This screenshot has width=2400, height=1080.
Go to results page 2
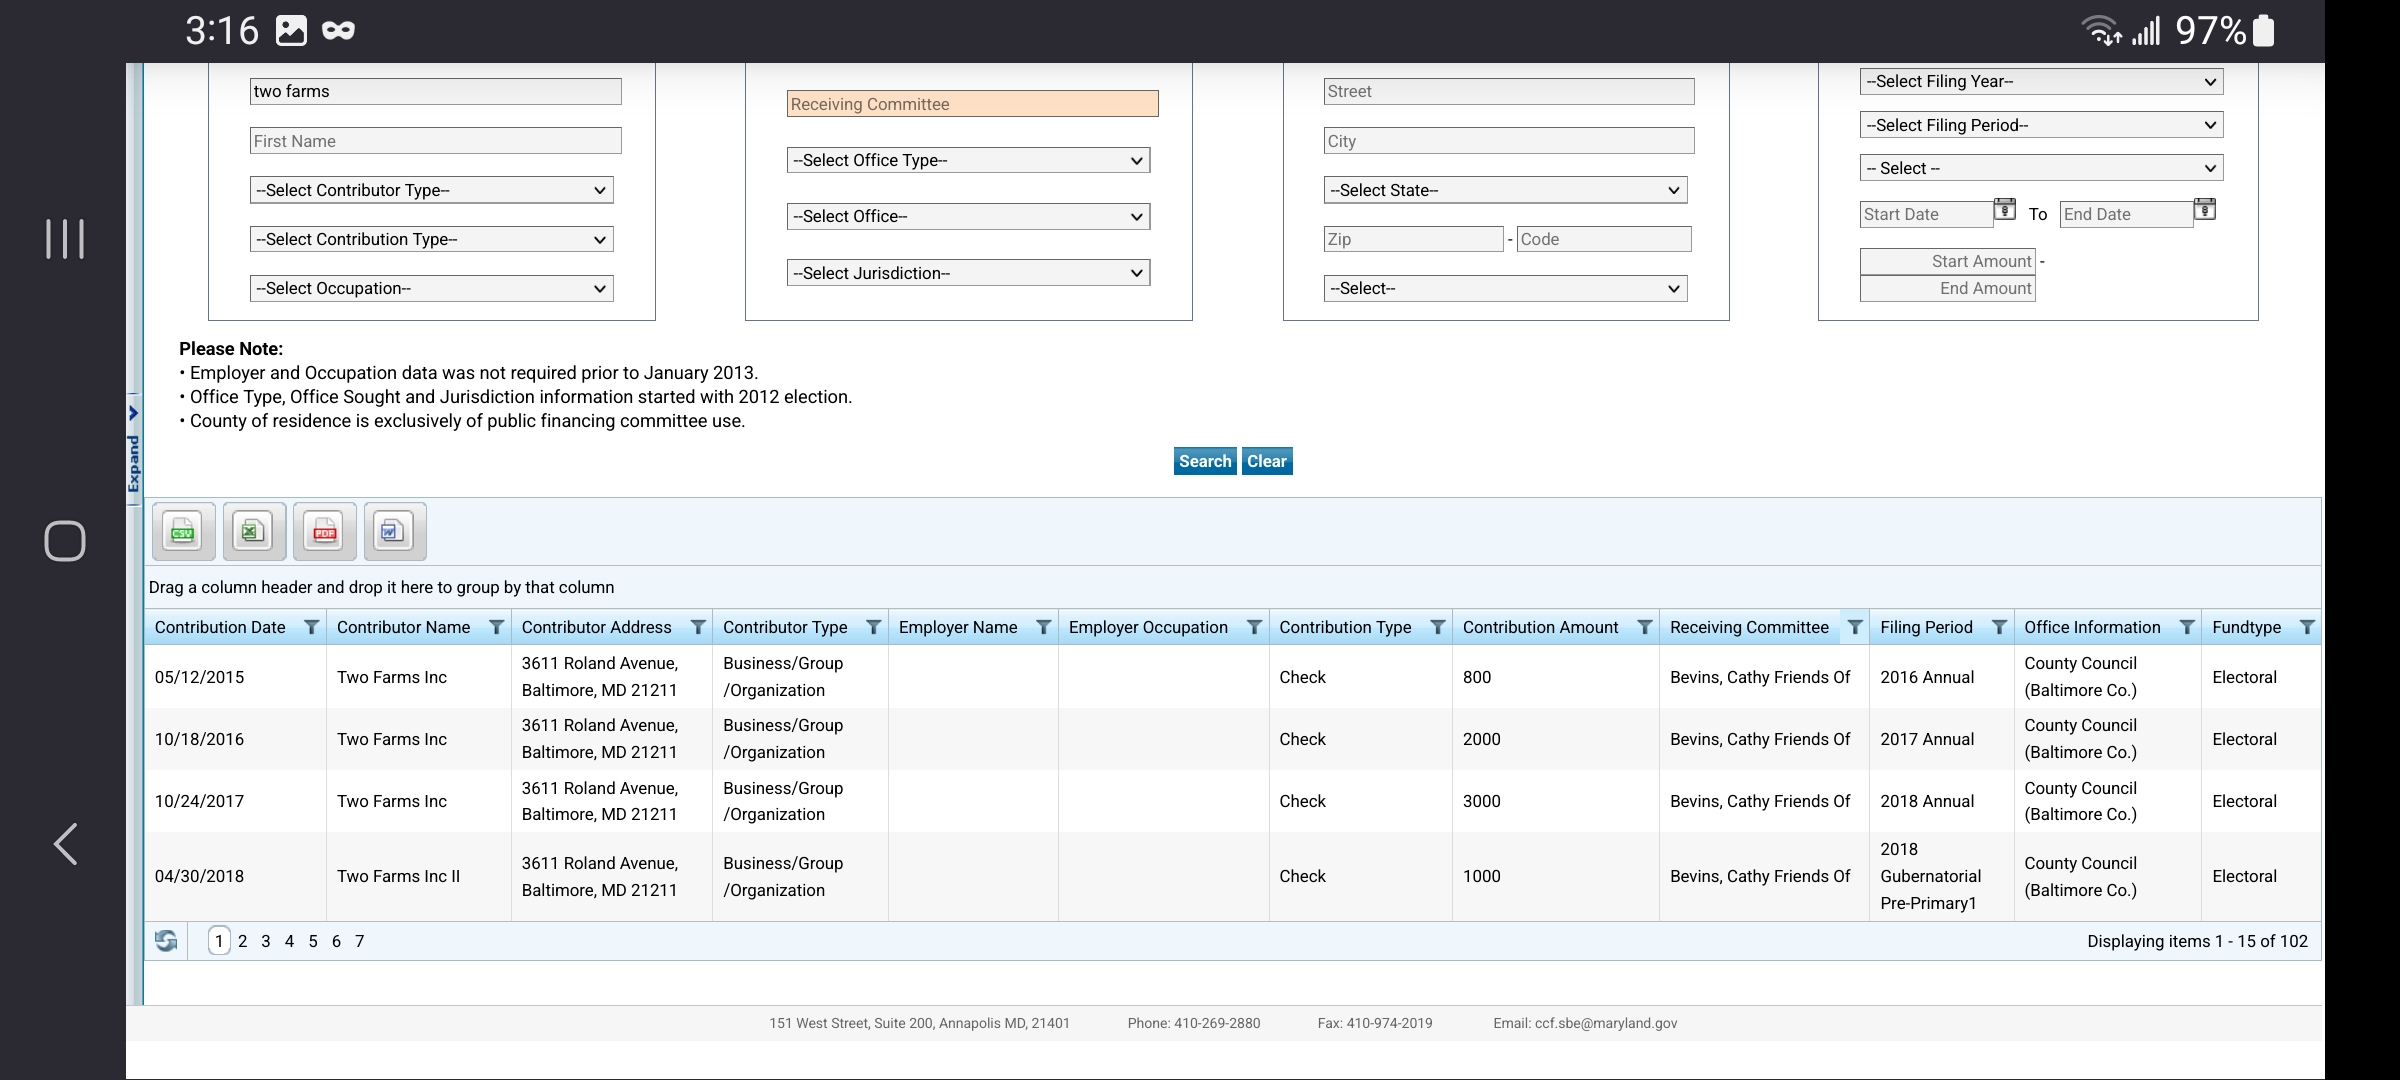pos(242,941)
